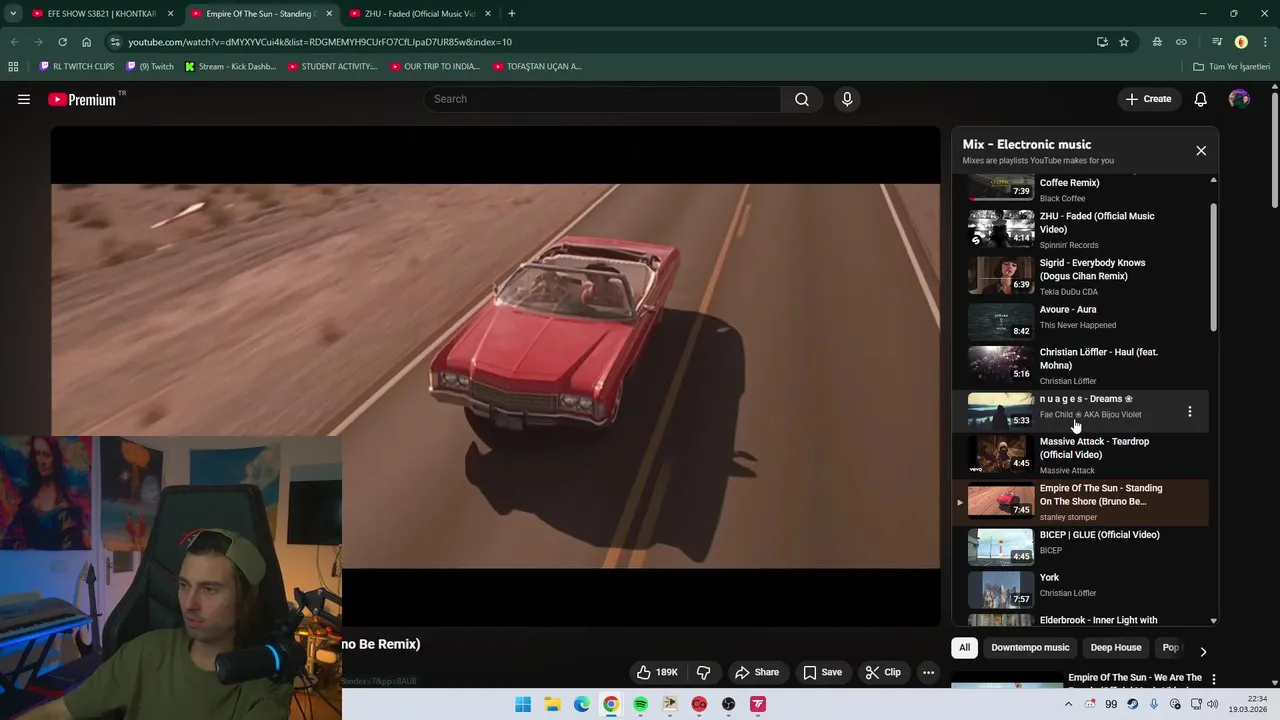Open more actions ellipsis below video
Viewport: 1280px width, 720px height.
click(x=928, y=672)
